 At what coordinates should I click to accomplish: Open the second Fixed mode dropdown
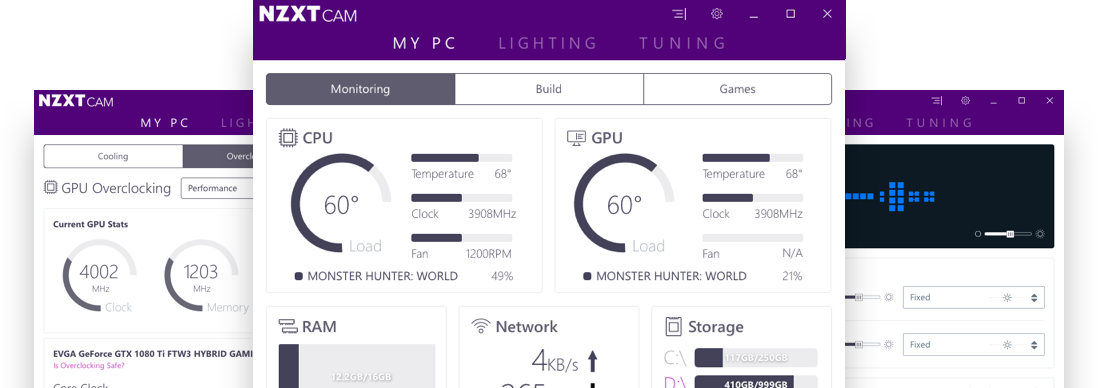973,345
